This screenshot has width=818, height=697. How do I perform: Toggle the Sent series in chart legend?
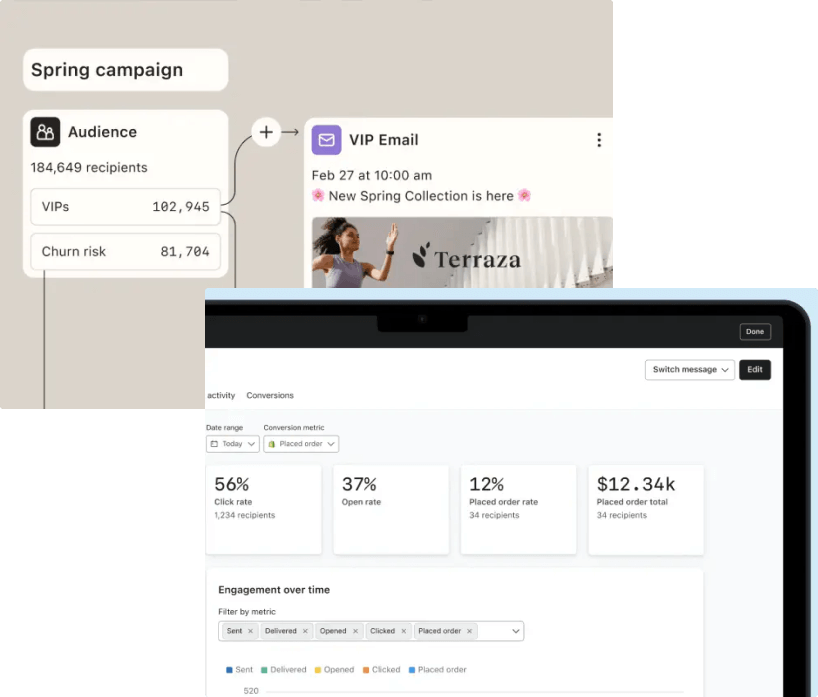pos(240,670)
